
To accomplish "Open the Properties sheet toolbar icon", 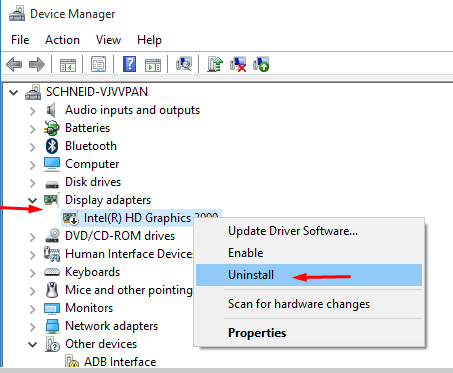I will pos(99,64).
